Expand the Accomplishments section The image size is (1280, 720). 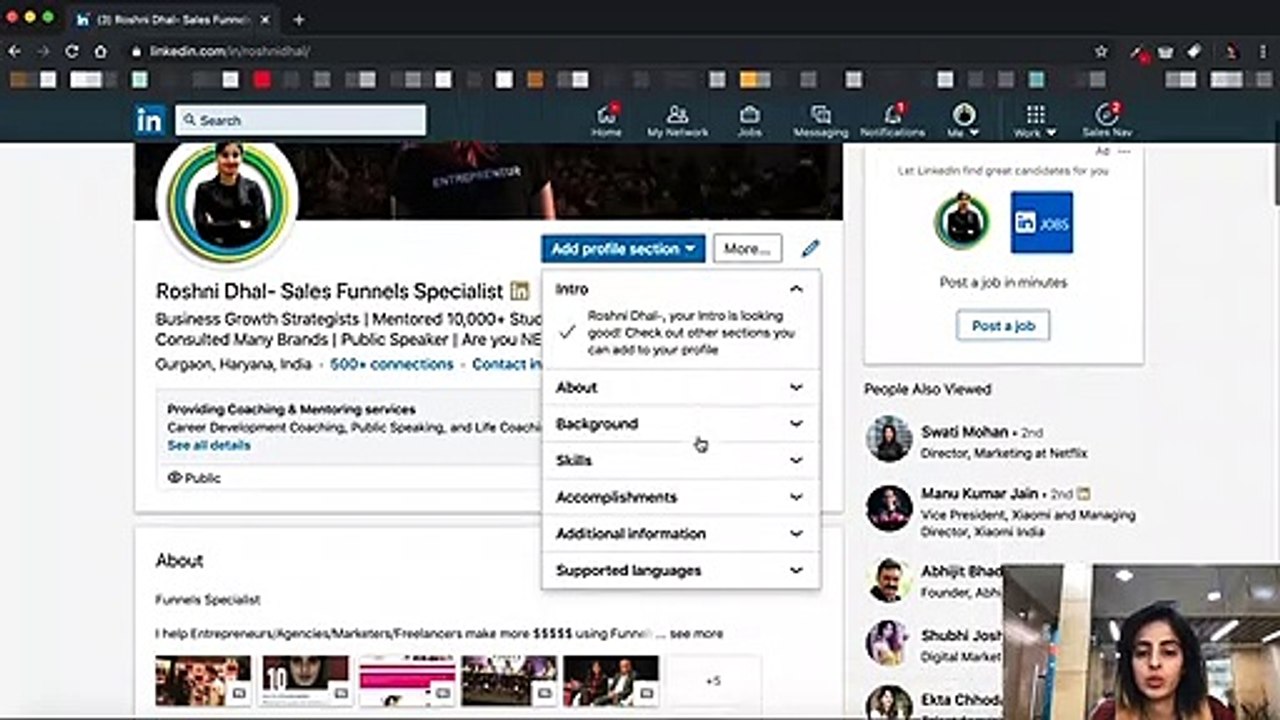(x=681, y=497)
